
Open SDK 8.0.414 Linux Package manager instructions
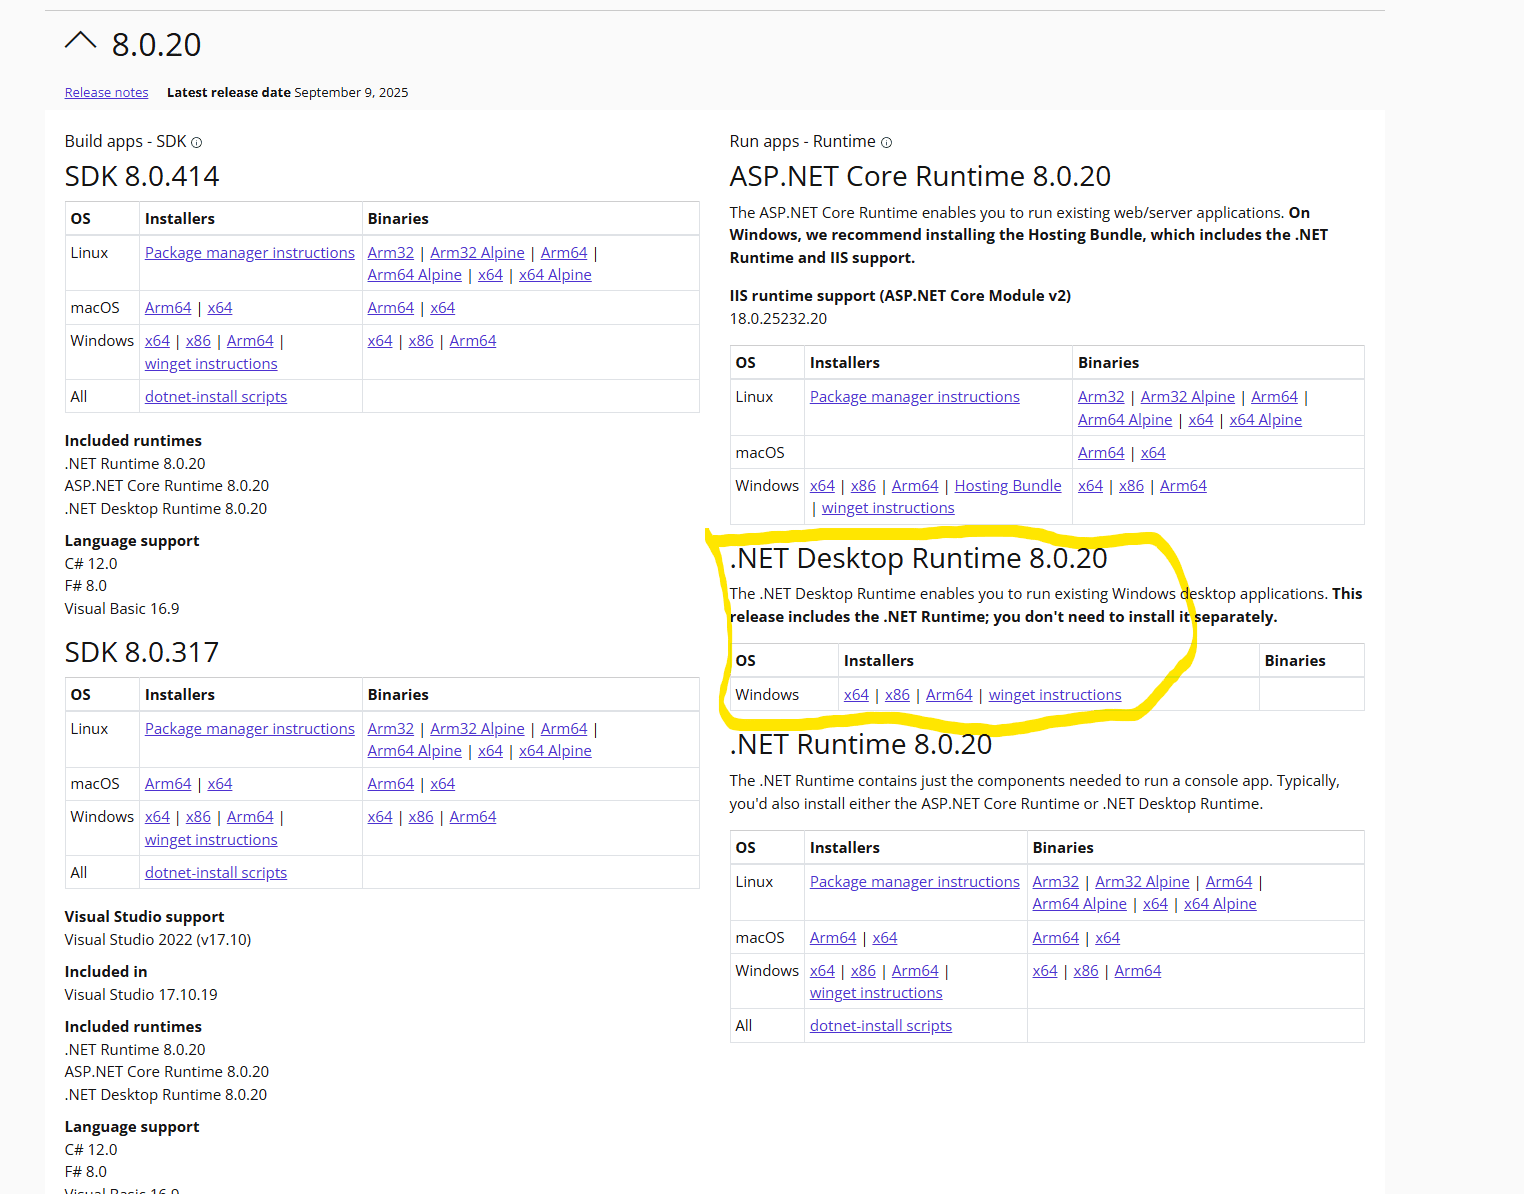249,253
